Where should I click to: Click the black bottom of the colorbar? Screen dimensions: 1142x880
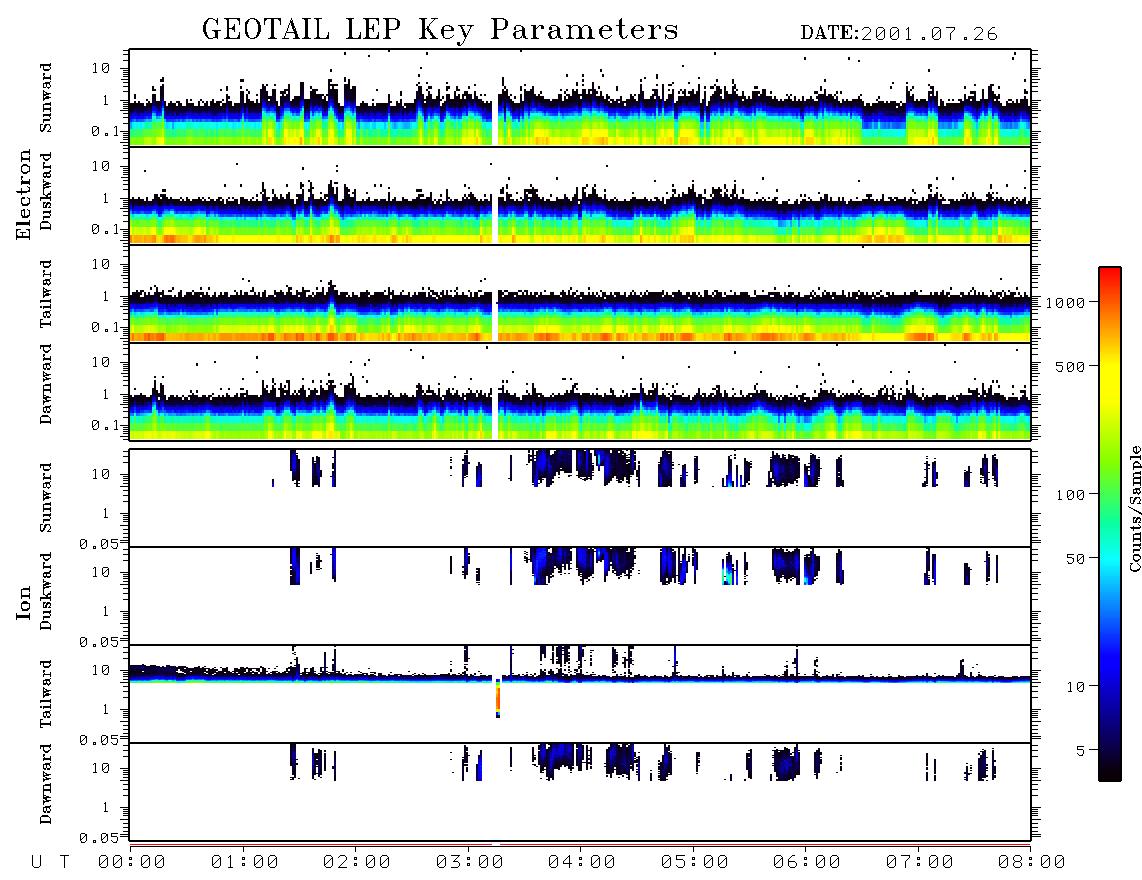point(1110,772)
